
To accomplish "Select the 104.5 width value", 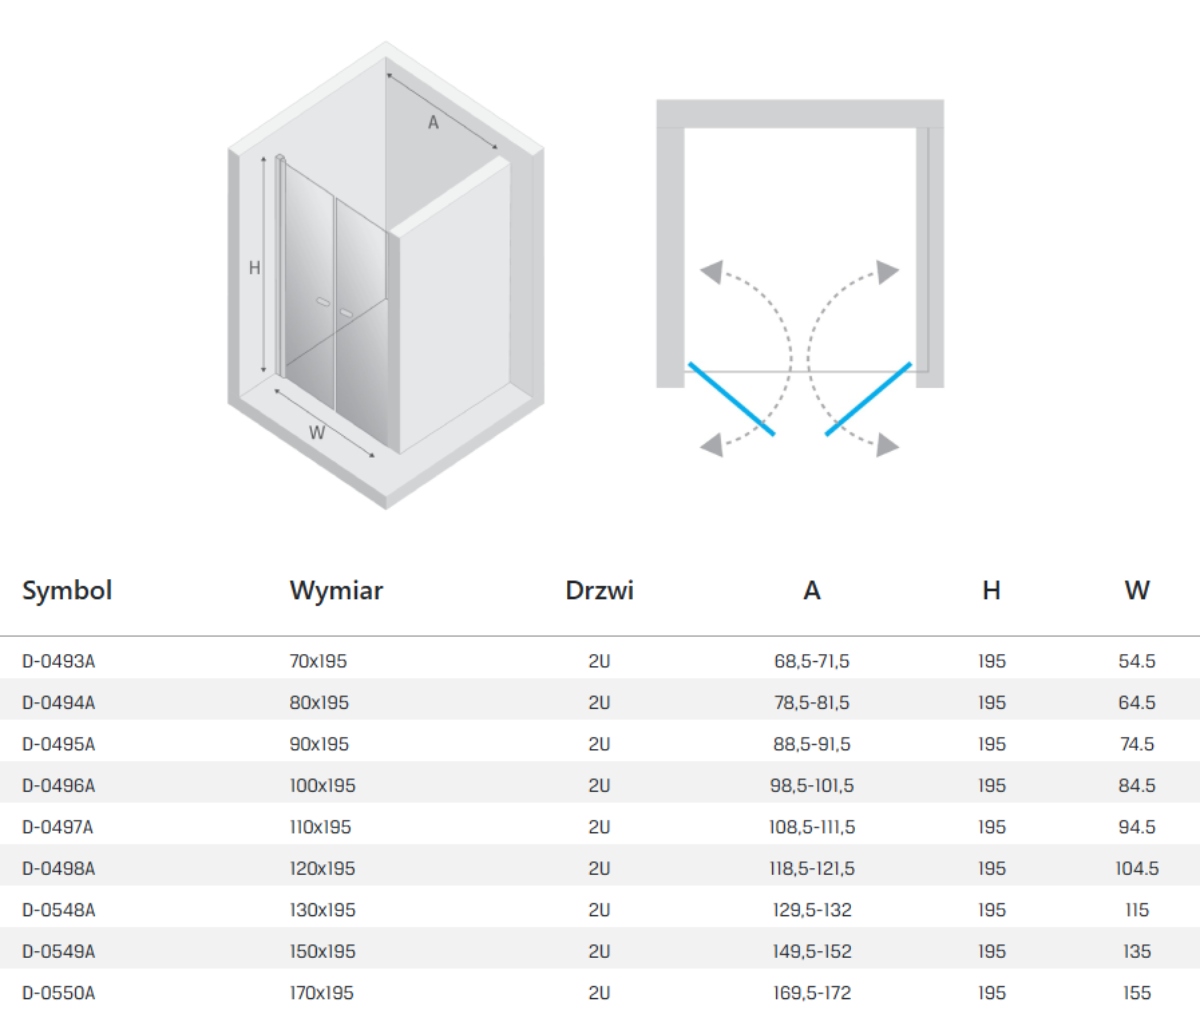I will [1136, 869].
